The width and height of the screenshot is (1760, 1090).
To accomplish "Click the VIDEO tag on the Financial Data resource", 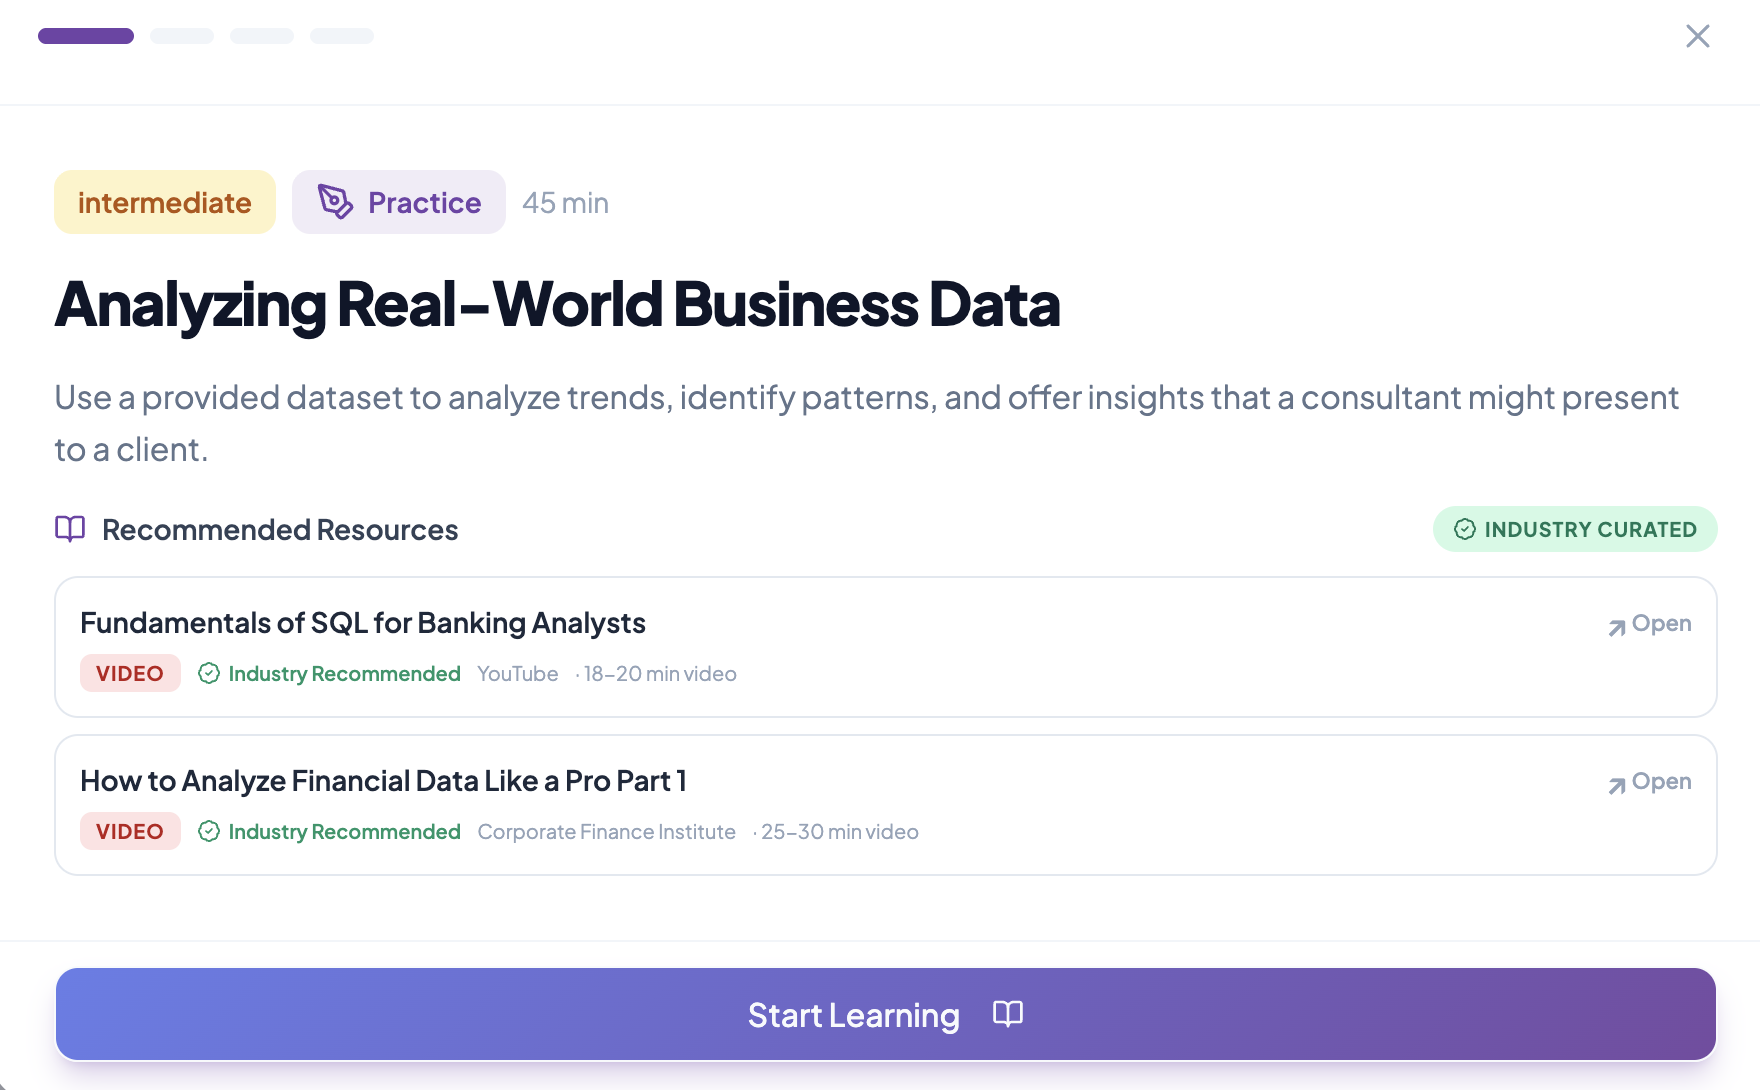I will coord(130,831).
